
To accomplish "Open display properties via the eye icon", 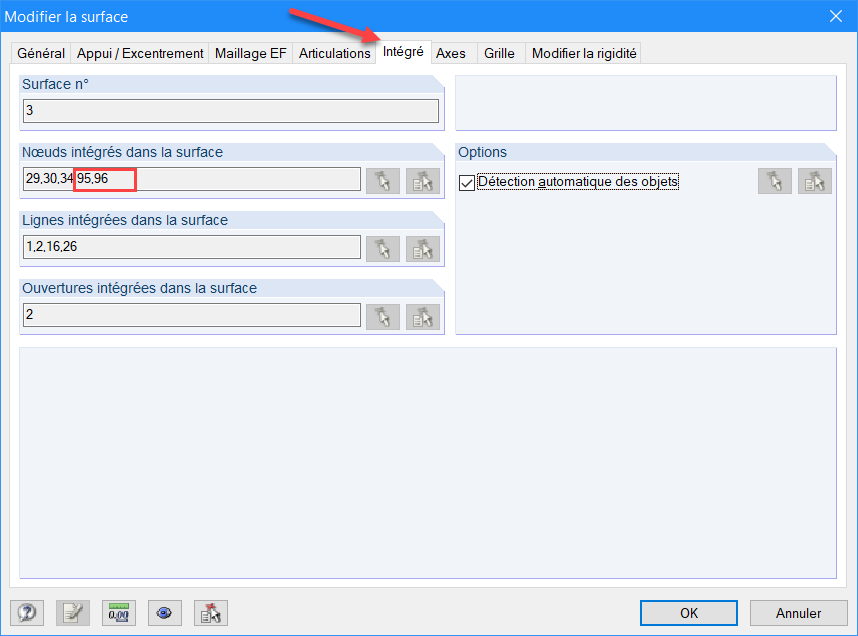I will click(164, 612).
